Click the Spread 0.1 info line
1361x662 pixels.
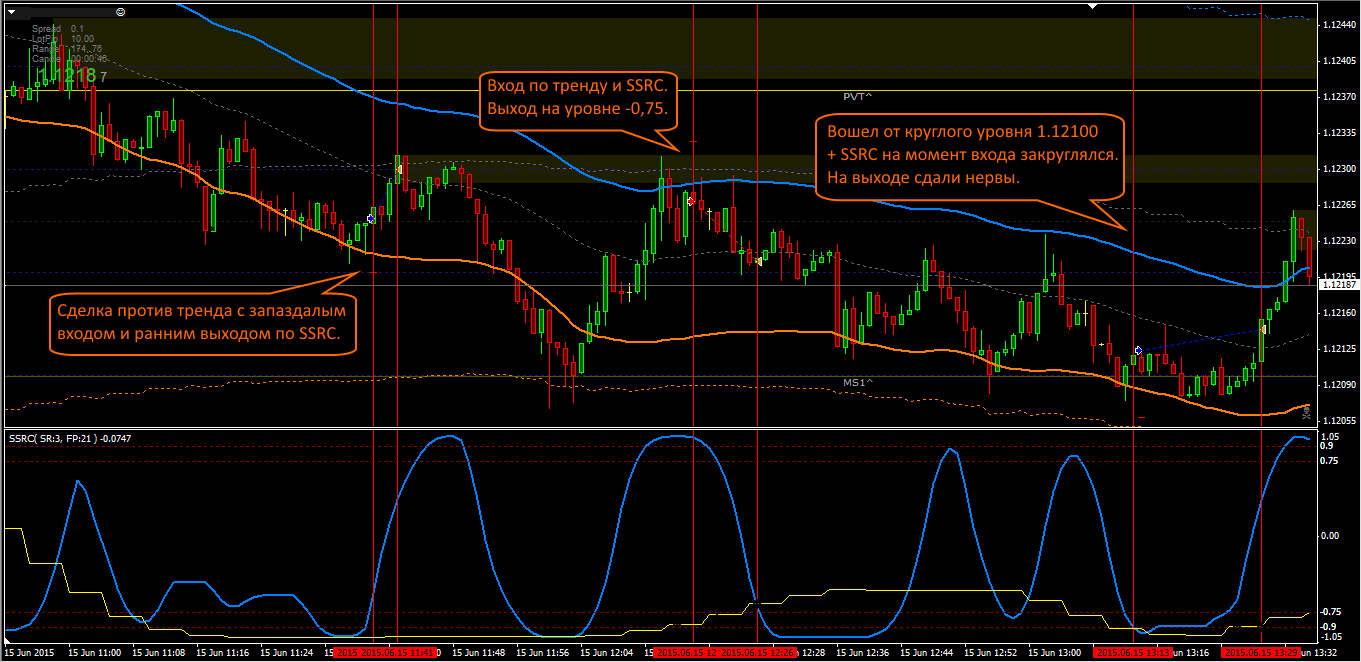pos(58,28)
